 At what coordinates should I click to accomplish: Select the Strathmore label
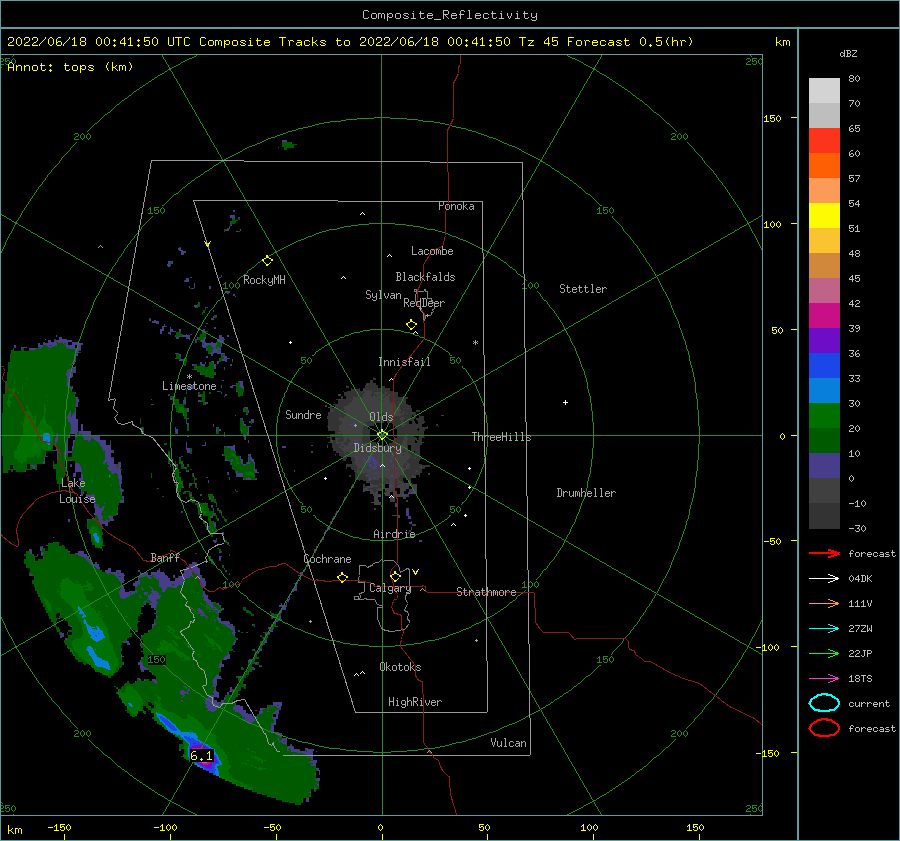pos(486,592)
